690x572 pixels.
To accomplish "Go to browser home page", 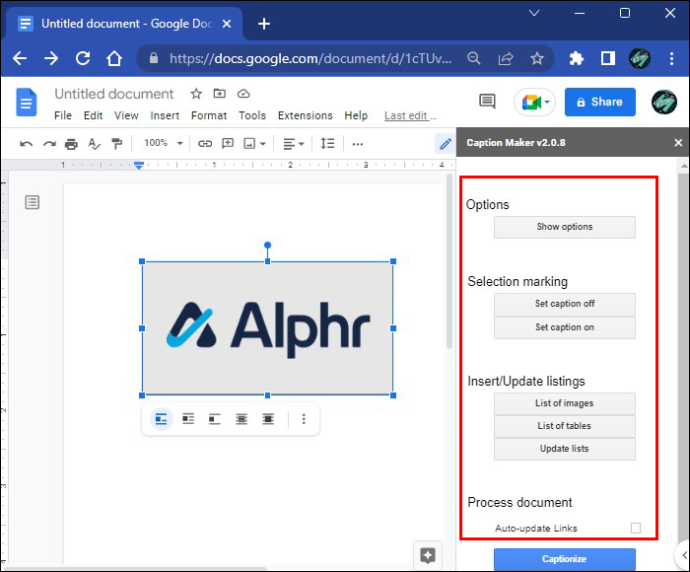I will coord(114,58).
